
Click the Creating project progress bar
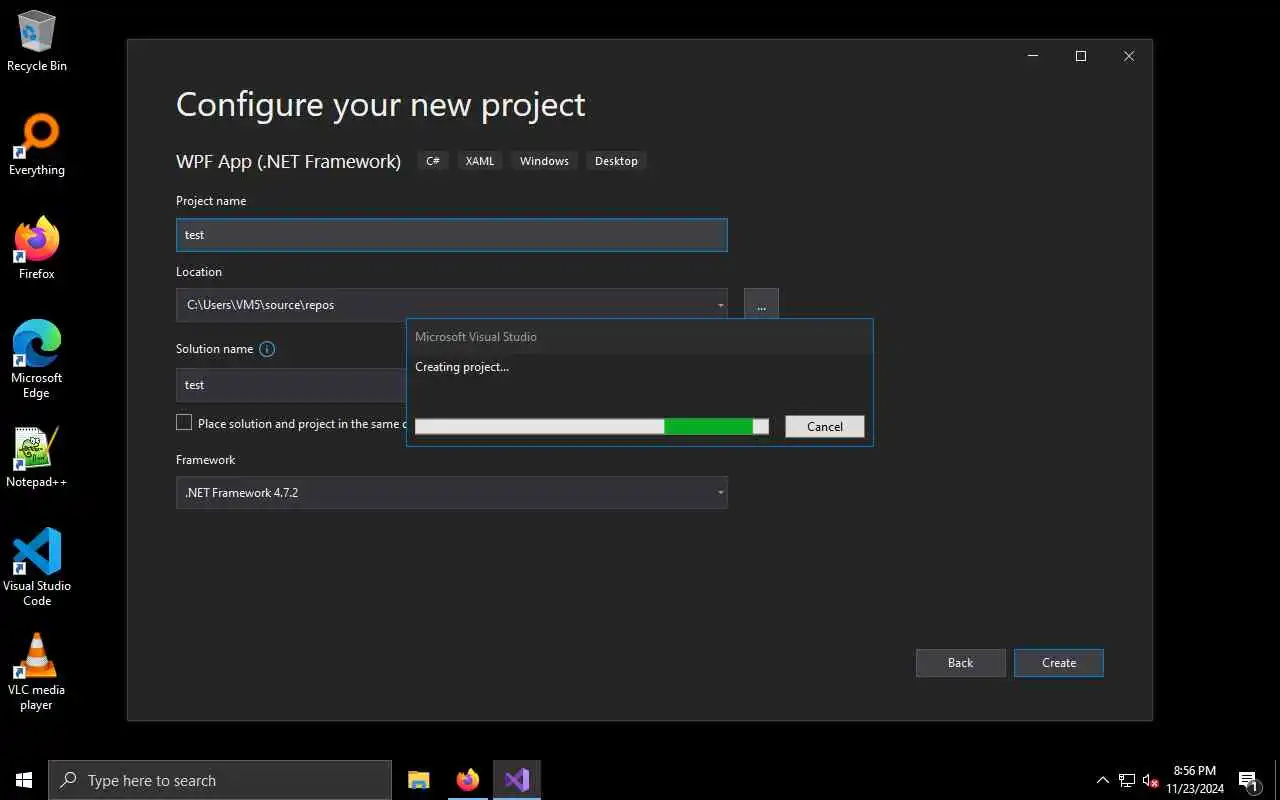pos(592,426)
